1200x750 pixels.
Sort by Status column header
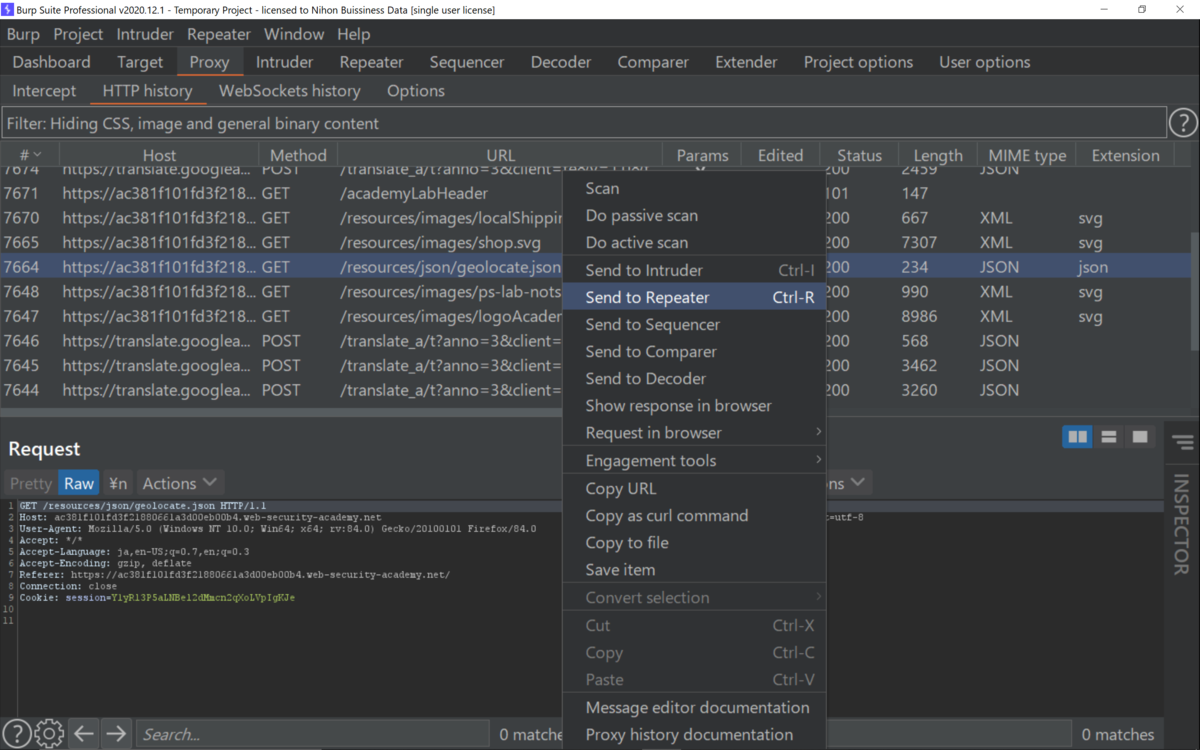(859, 155)
